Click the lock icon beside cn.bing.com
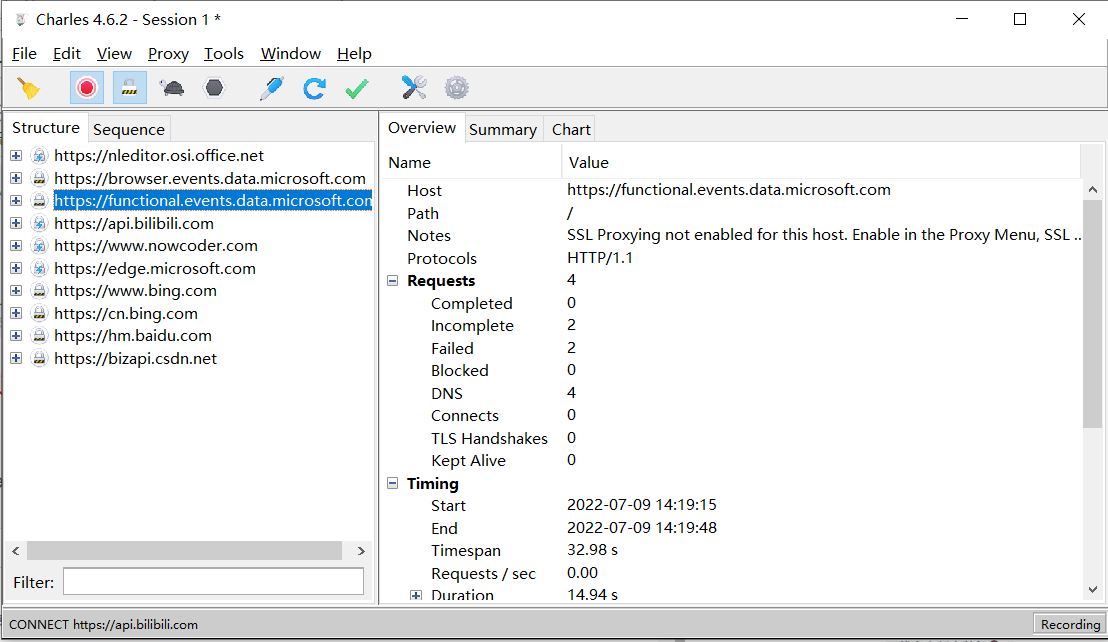The height and width of the screenshot is (642, 1108). coord(40,313)
